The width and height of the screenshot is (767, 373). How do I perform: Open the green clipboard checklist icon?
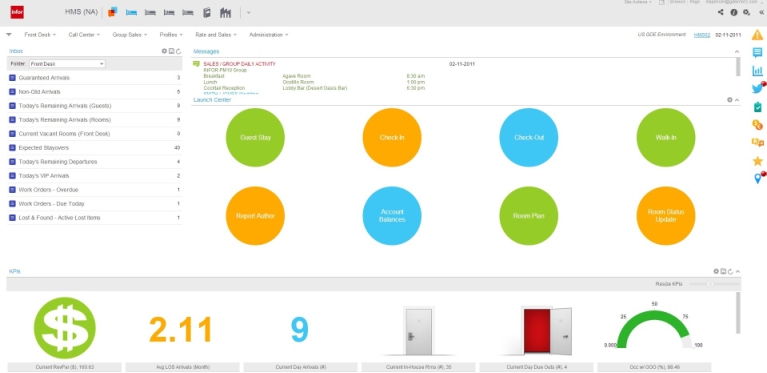click(757, 107)
